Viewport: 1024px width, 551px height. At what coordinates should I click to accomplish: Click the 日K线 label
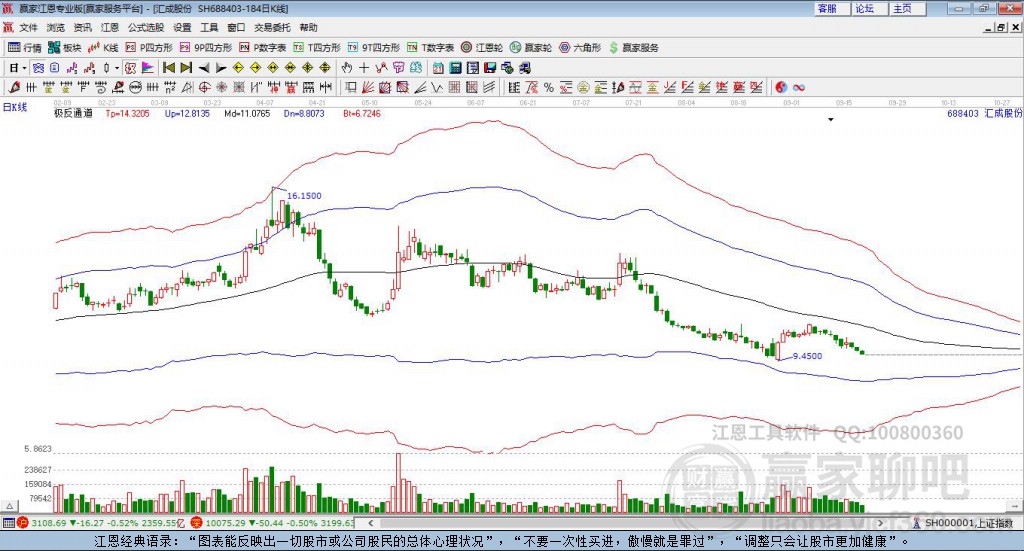[x=14, y=107]
